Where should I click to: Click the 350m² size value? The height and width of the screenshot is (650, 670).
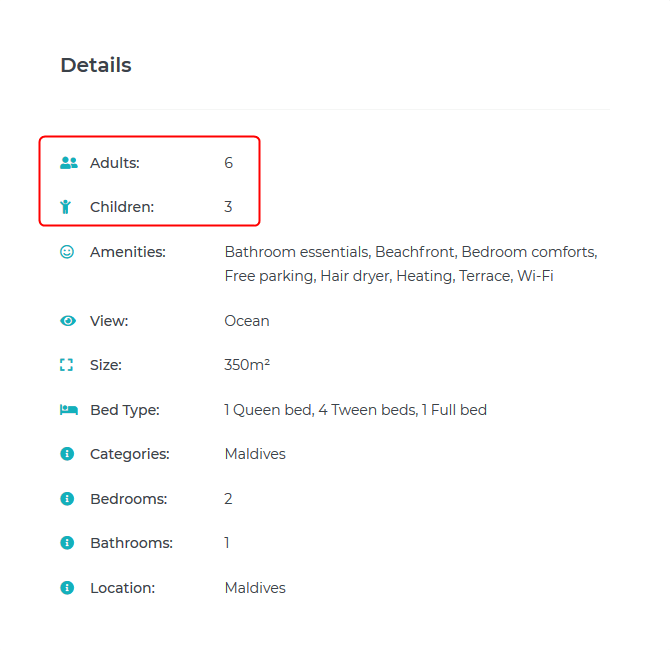[247, 365]
